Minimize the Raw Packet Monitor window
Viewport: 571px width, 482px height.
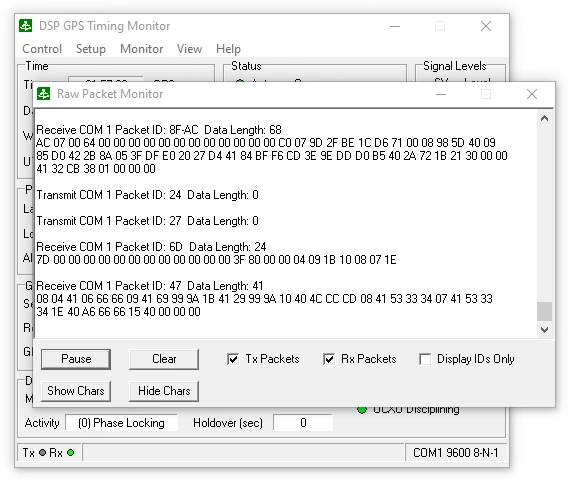[x=441, y=94]
